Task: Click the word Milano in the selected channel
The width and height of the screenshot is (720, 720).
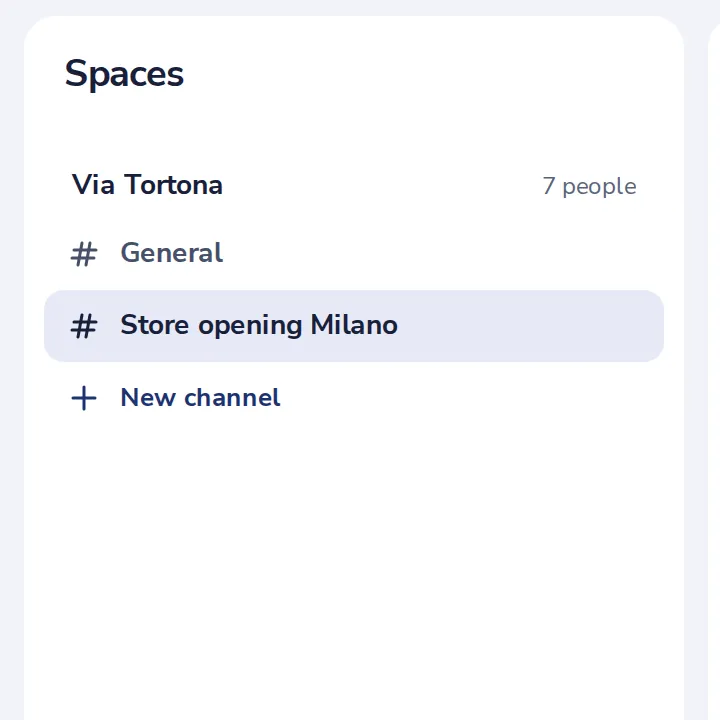Action: tap(354, 325)
